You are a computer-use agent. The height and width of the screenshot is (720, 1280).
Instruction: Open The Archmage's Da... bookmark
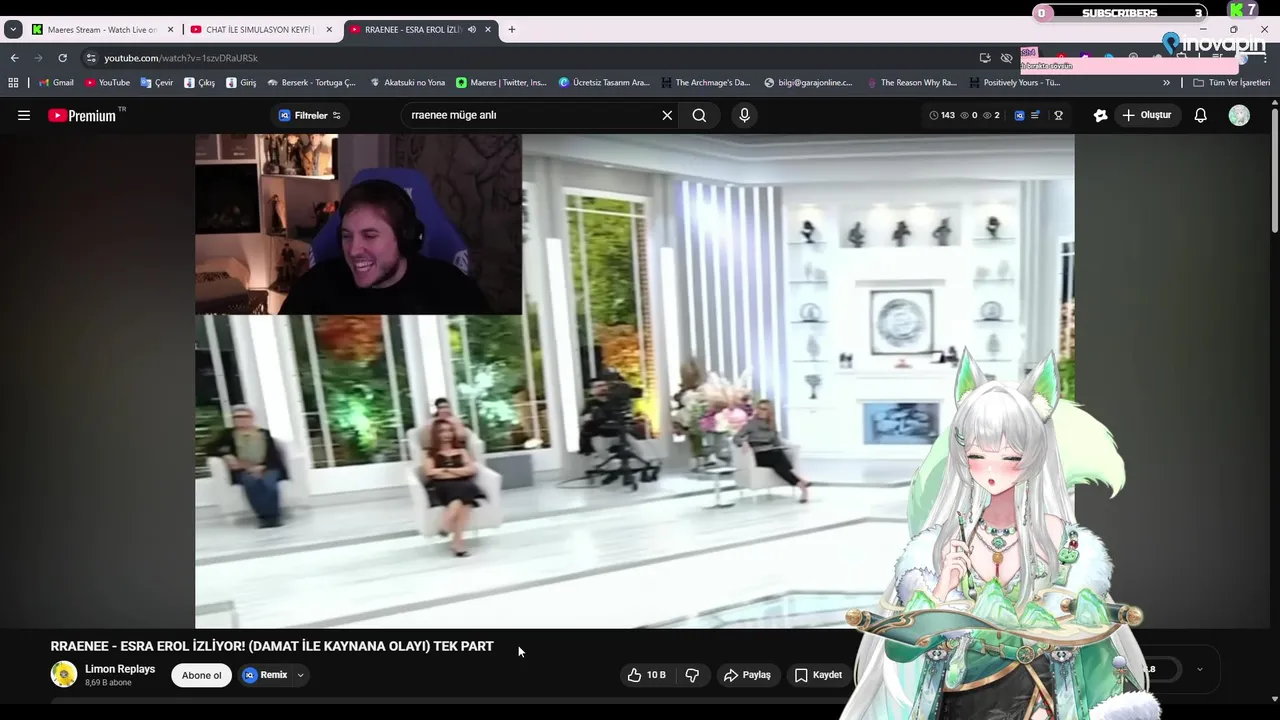pos(705,83)
